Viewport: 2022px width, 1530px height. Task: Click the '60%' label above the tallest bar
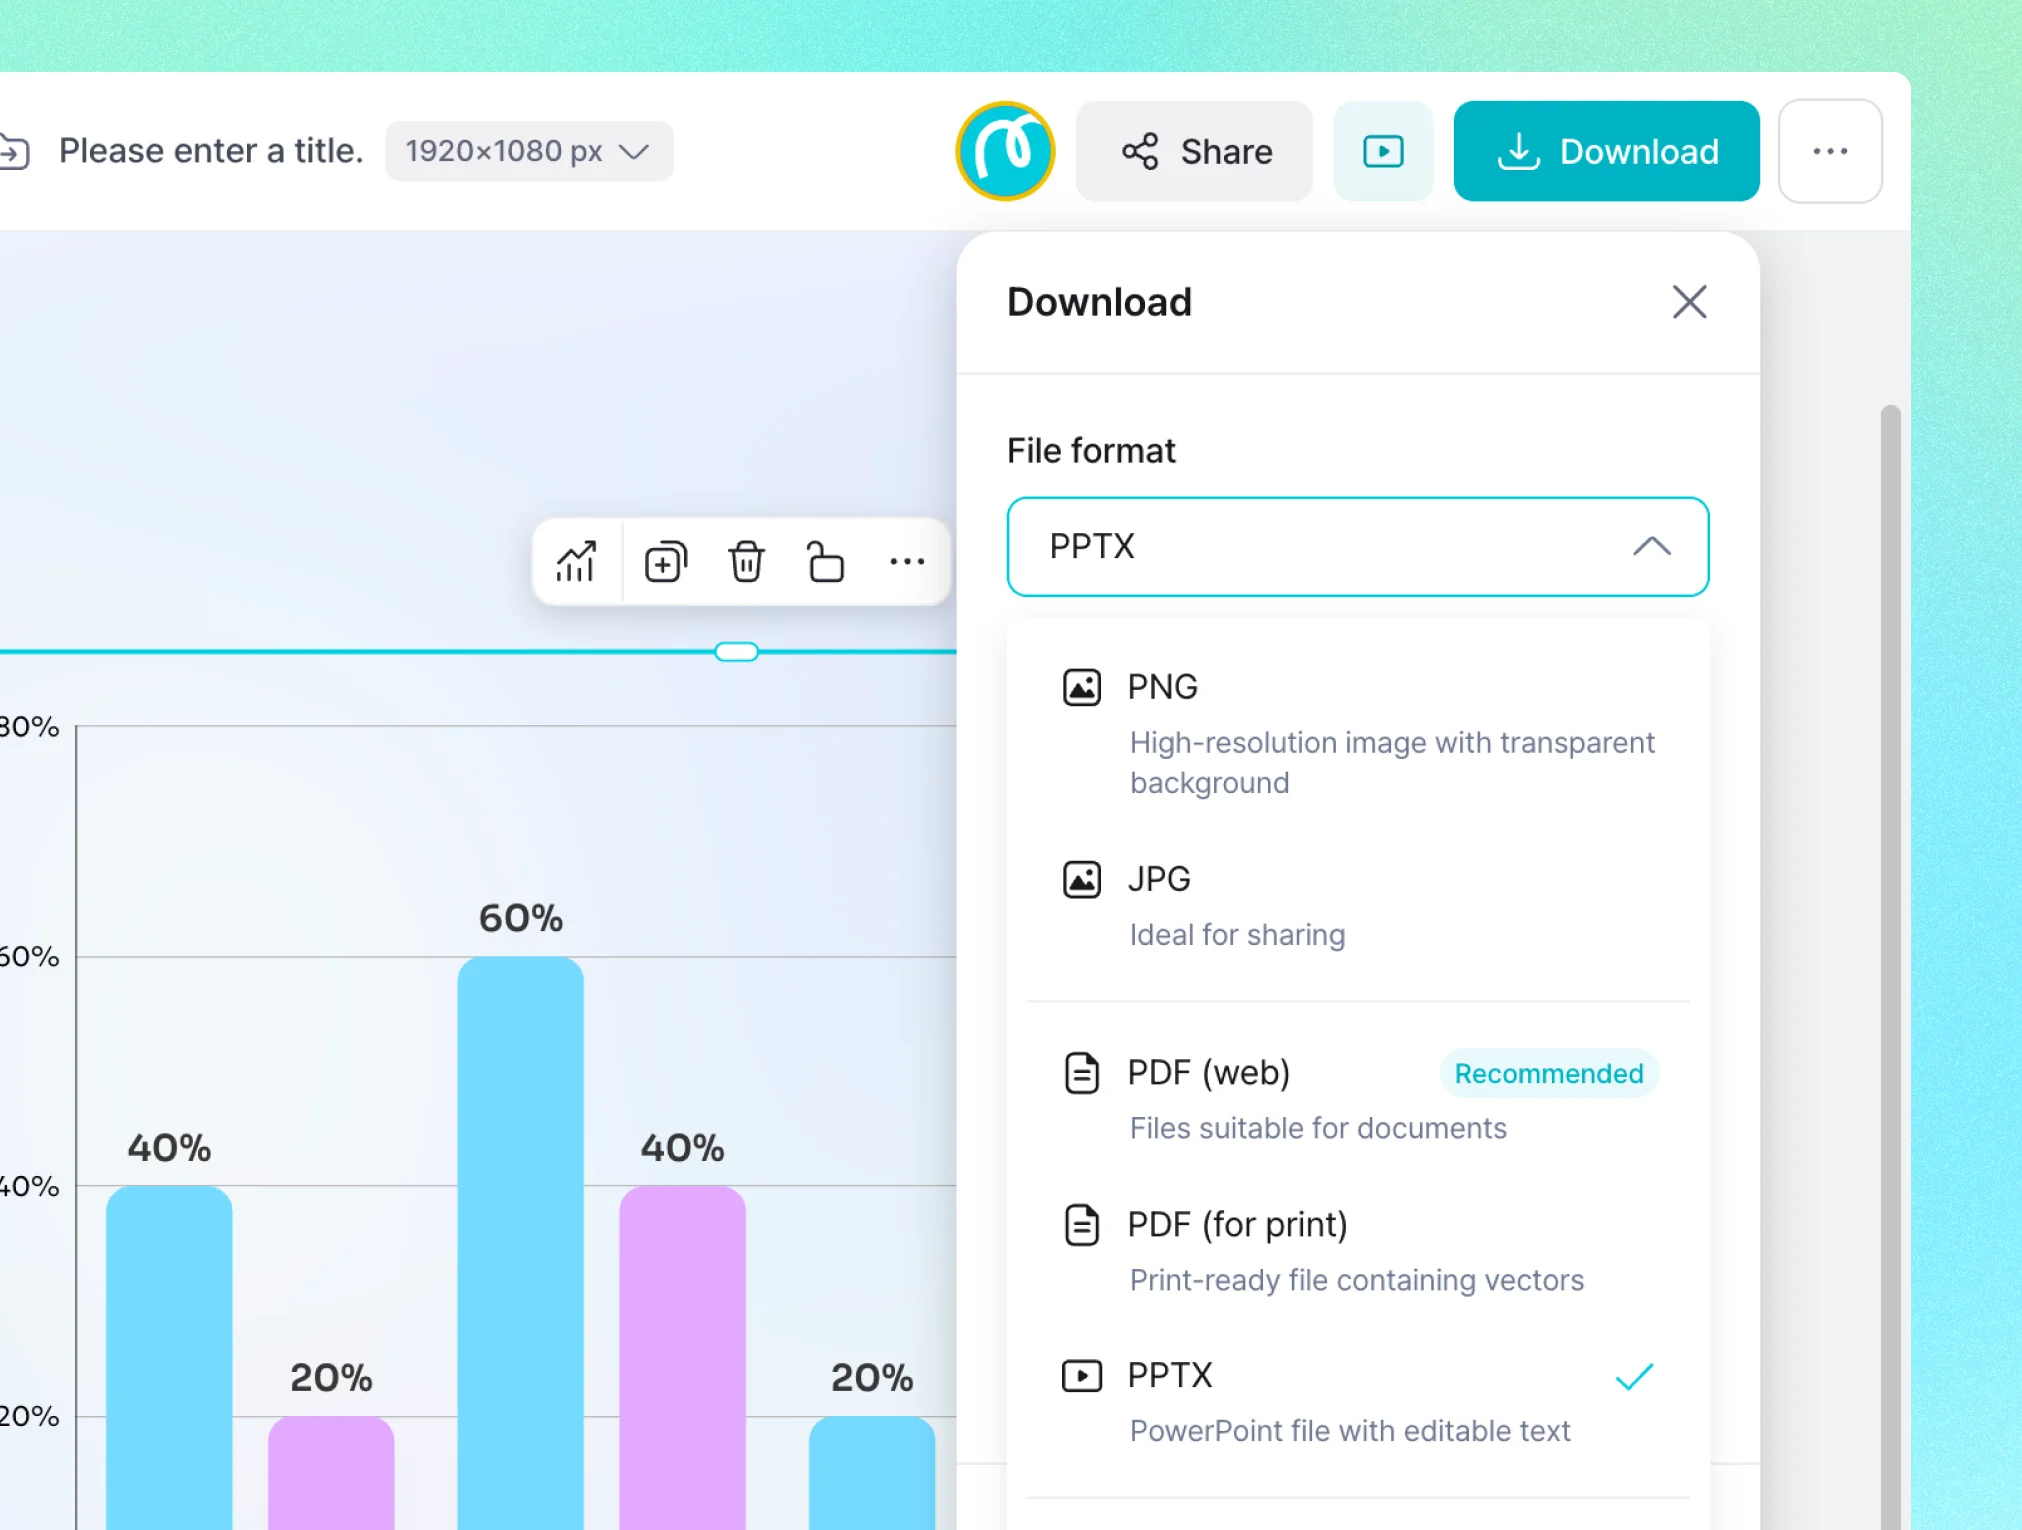[520, 918]
